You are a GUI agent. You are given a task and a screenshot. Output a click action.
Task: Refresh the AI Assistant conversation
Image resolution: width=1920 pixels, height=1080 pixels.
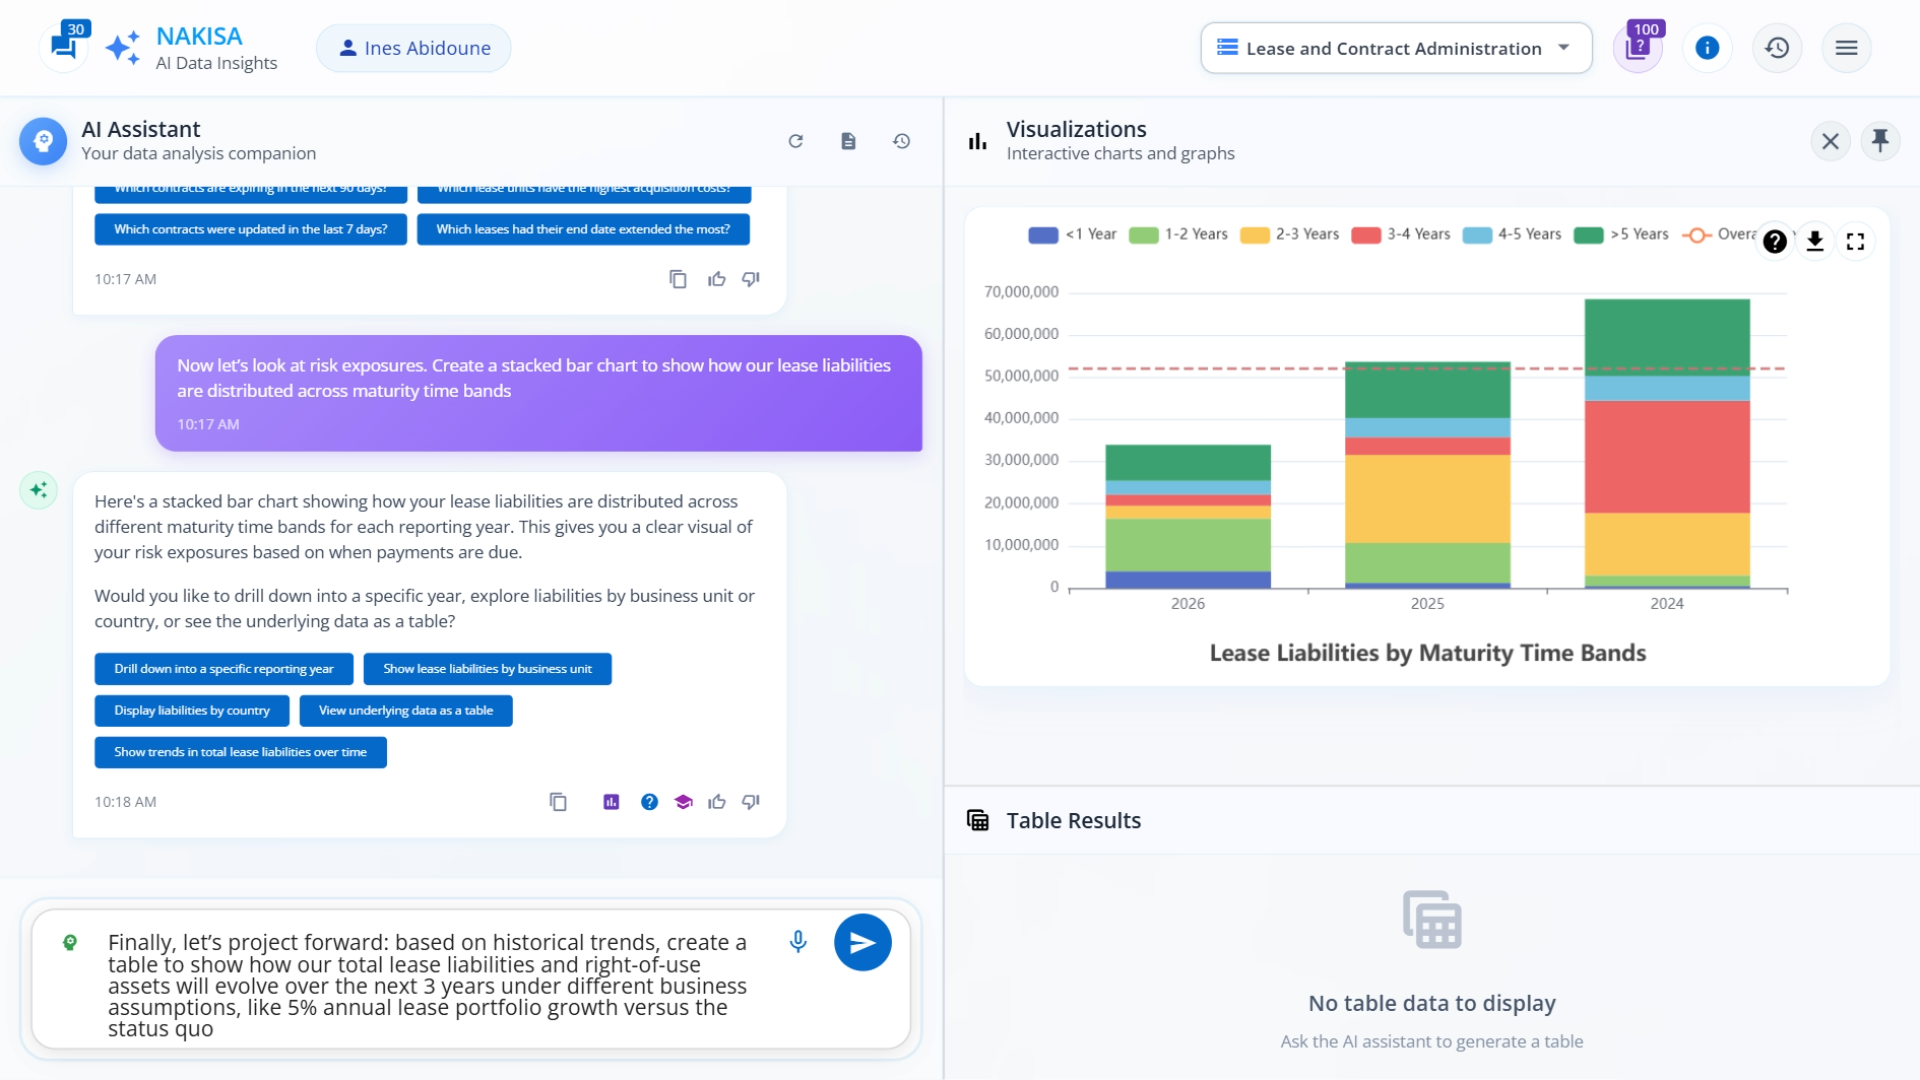(x=796, y=141)
